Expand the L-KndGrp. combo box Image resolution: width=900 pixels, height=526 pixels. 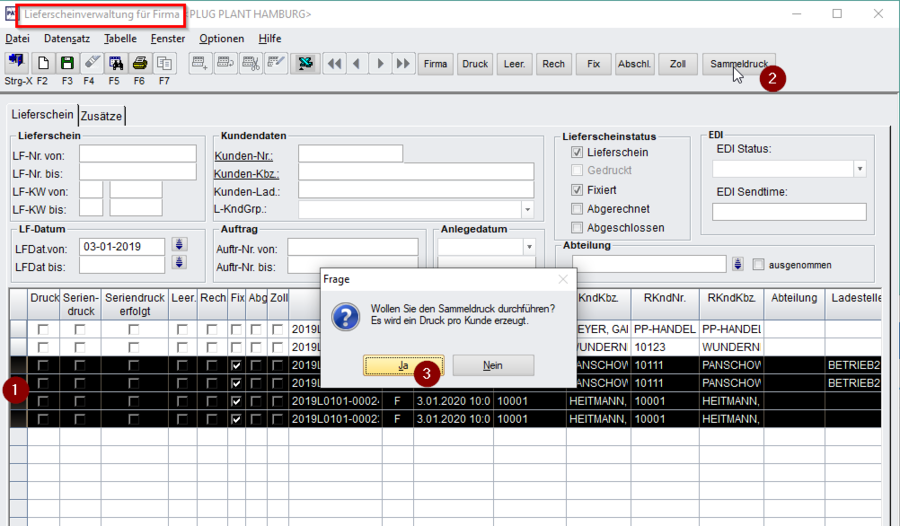click(527, 210)
